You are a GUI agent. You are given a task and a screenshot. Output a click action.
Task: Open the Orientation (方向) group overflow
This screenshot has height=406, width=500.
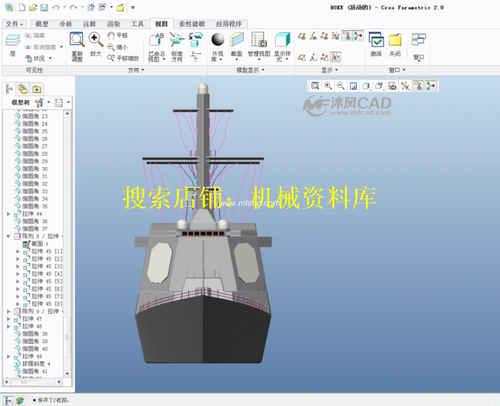(x=136, y=70)
